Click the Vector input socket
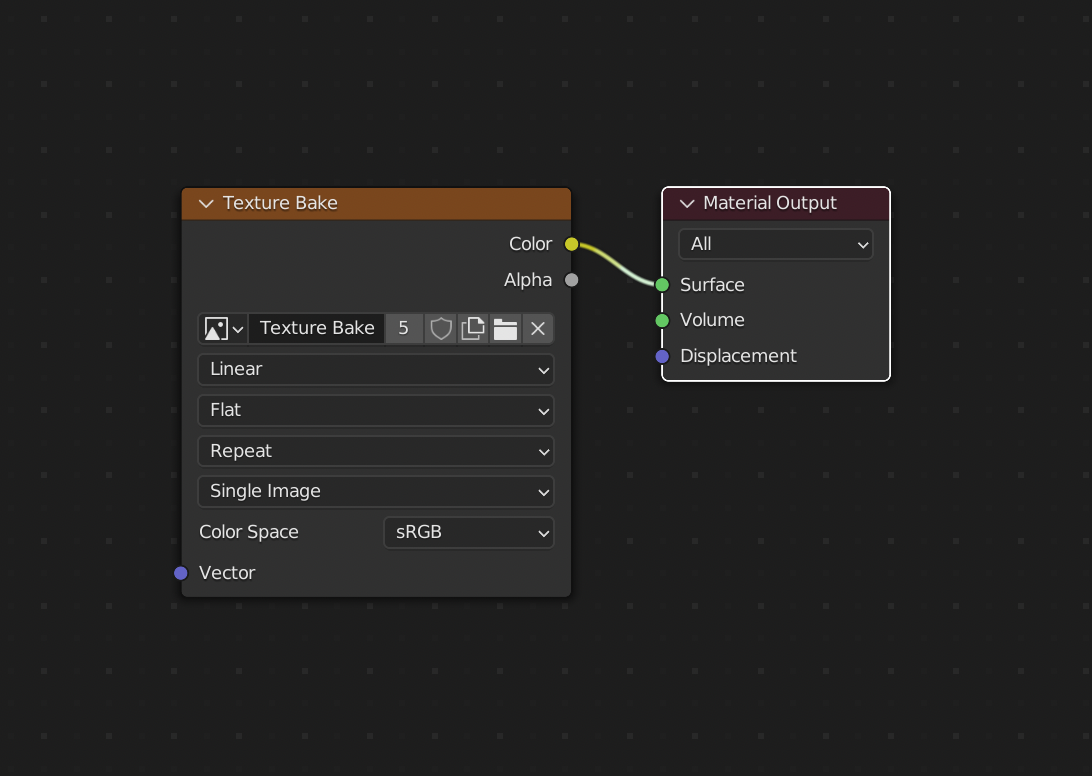1092x776 pixels. coord(181,573)
